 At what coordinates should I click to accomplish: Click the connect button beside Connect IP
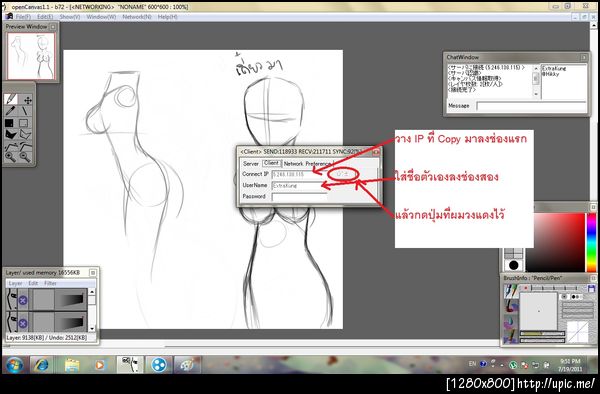343,174
